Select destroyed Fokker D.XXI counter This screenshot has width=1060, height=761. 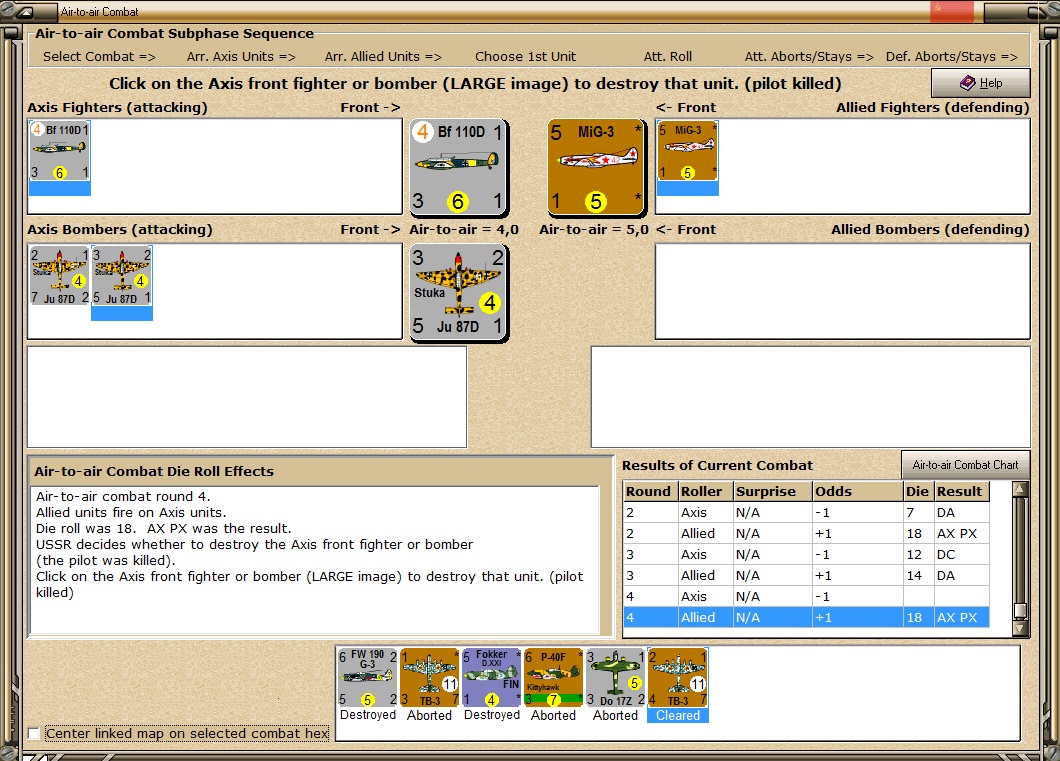491,678
